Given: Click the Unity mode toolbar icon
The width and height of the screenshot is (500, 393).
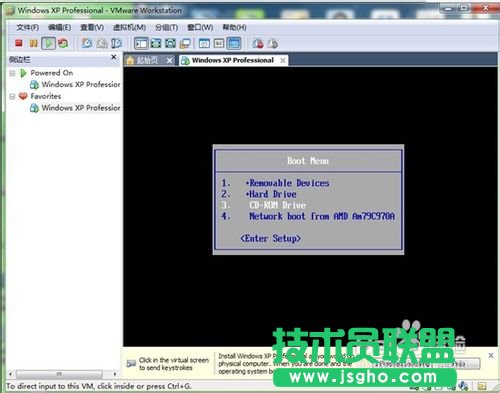Looking at the screenshot, I should (x=185, y=43).
